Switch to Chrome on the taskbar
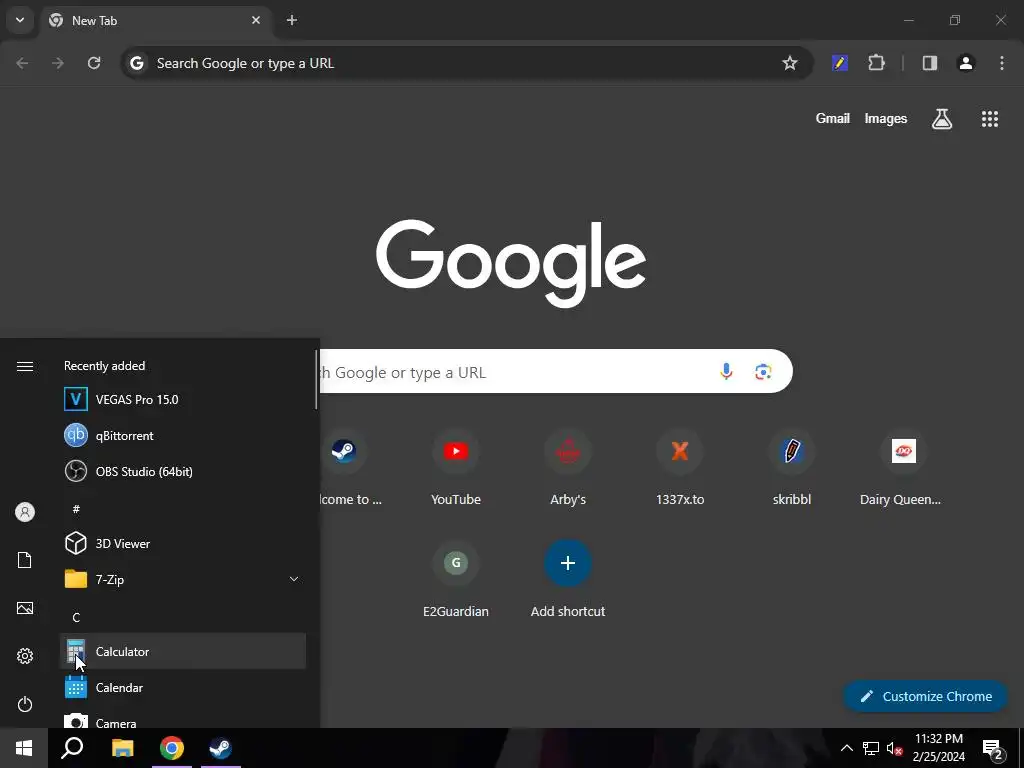 tap(172, 748)
